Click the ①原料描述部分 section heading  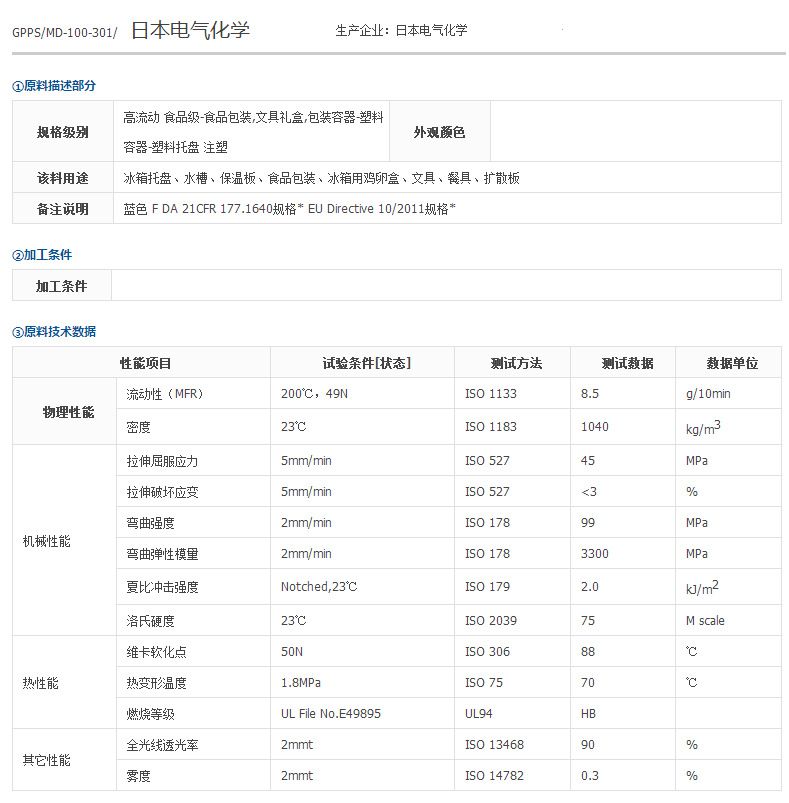[x=54, y=86]
